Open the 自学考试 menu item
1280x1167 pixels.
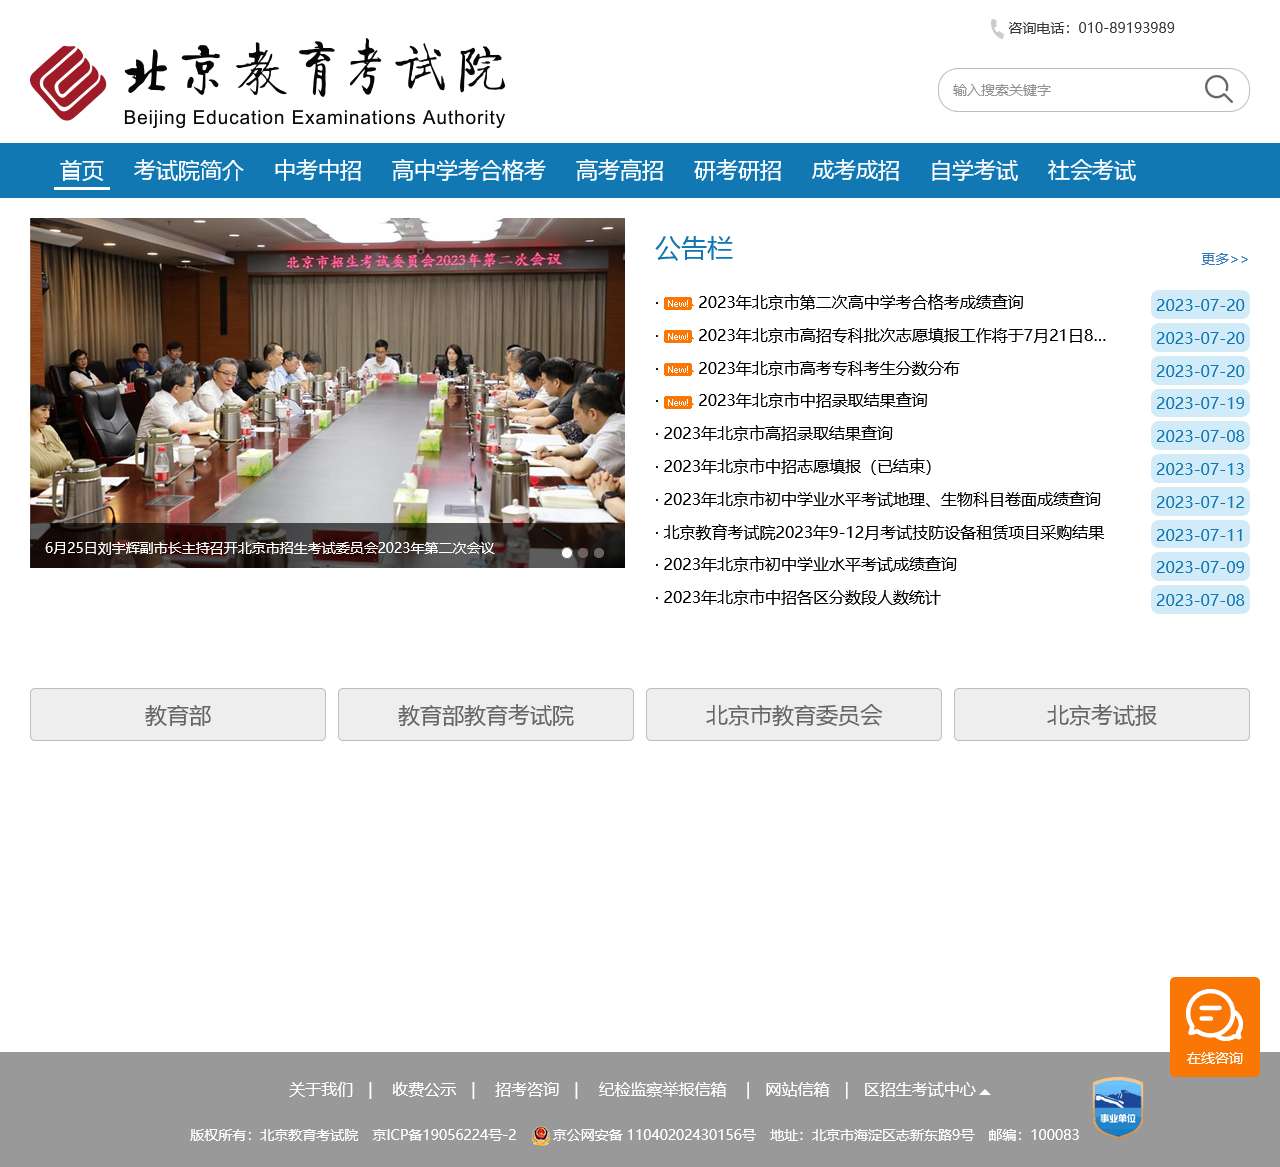pos(974,171)
